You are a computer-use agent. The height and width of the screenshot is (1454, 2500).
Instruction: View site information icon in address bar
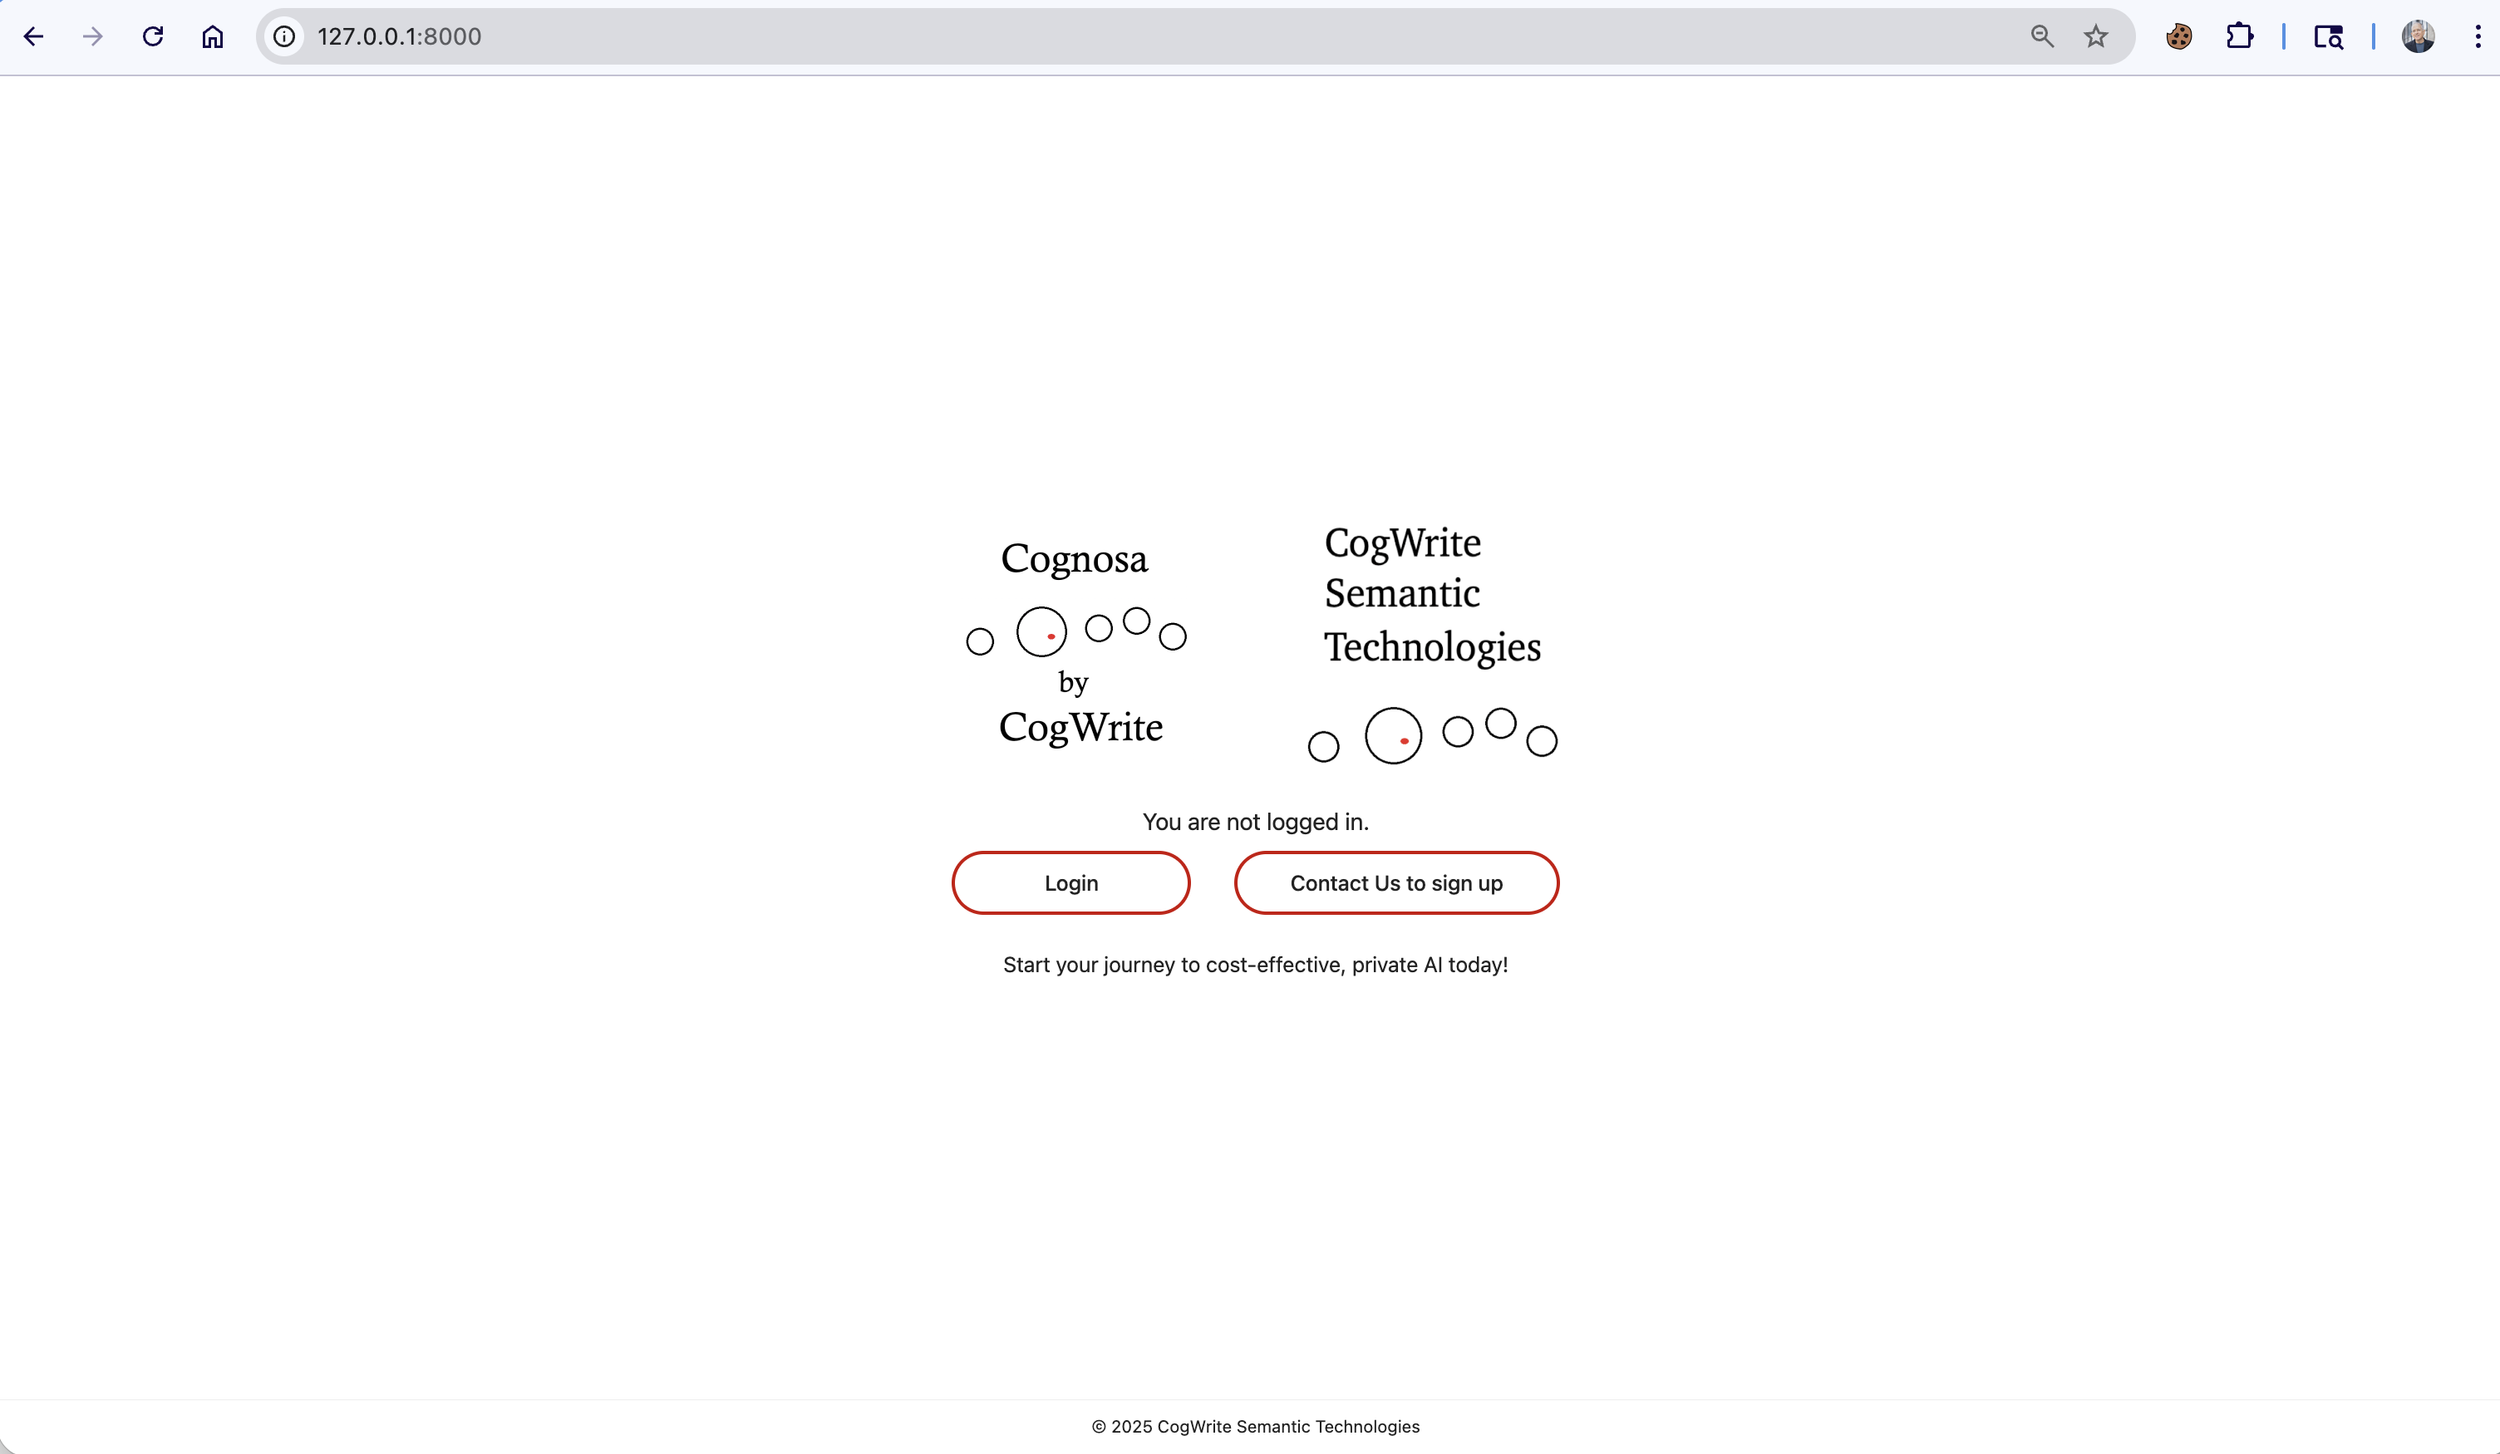pos(285,37)
